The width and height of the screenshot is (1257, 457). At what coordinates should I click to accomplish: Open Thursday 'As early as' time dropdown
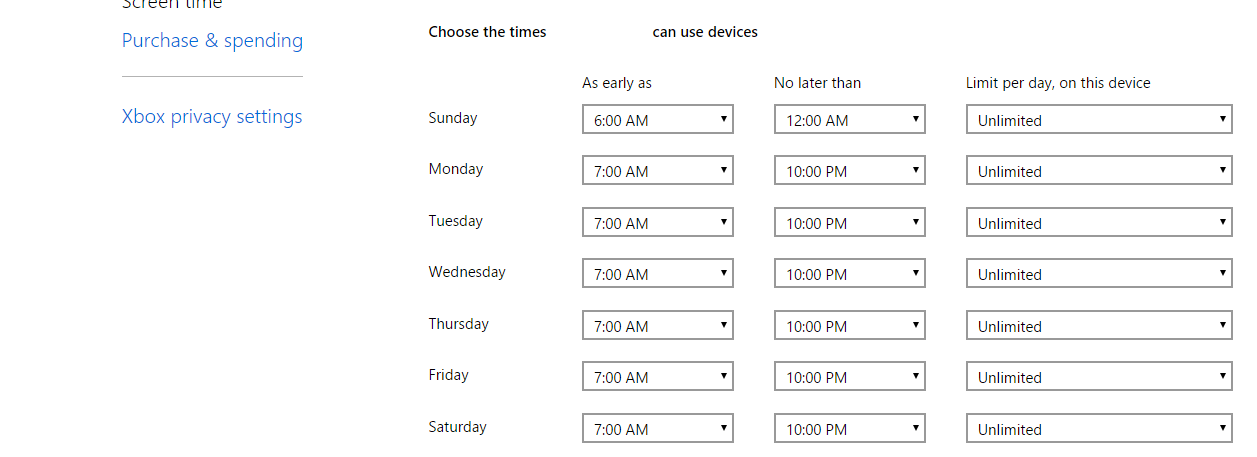tap(658, 325)
